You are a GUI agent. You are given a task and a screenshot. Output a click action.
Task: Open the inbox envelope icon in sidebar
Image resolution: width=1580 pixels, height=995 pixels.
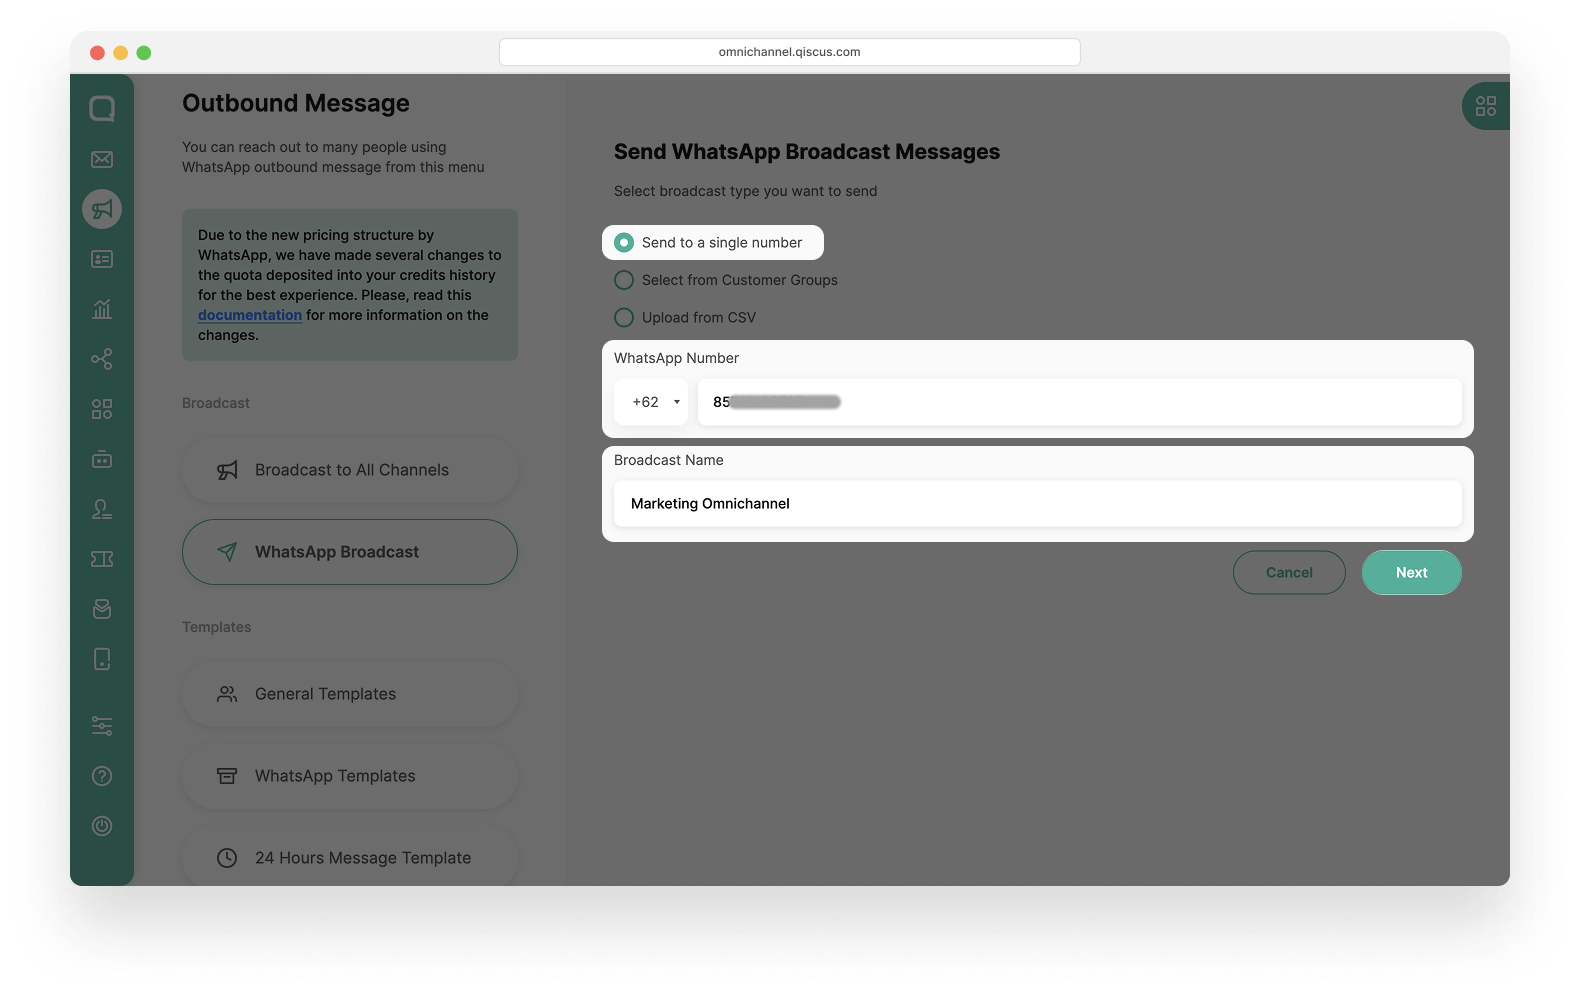point(102,159)
